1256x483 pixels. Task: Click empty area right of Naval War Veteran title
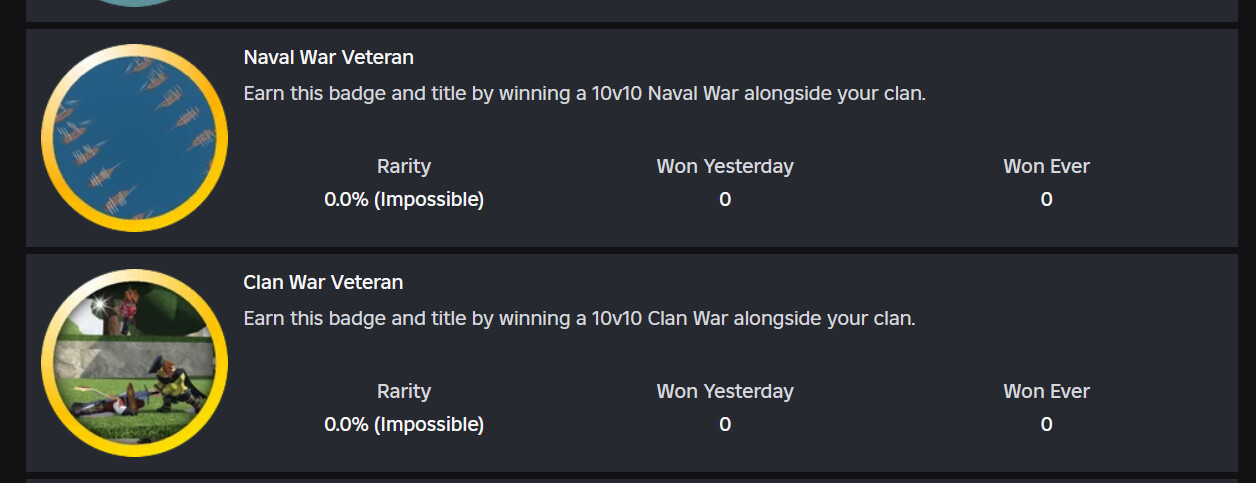pyautogui.click(x=800, y=57)
